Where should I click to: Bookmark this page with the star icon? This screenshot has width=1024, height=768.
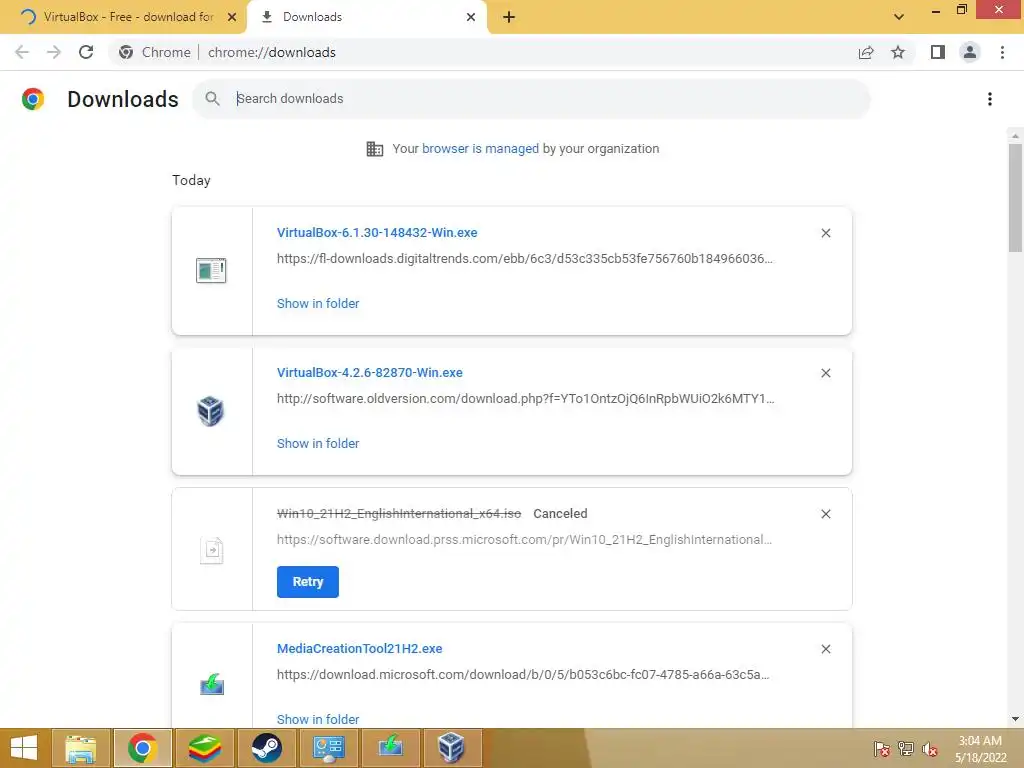pos(898,52)
